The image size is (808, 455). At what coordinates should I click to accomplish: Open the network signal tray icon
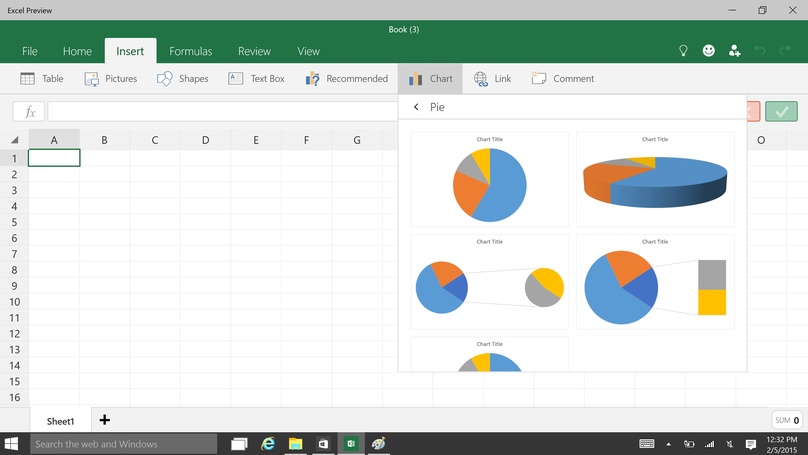710,444
